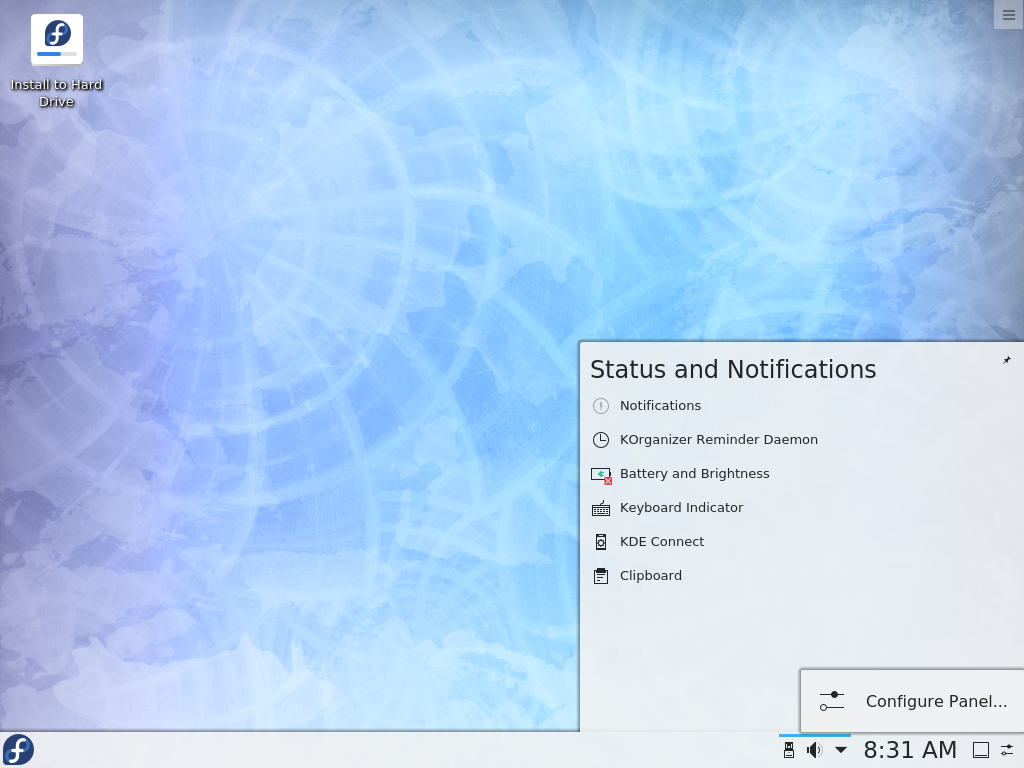Open Battery and Brightness entry
The image size is (1024, 768).
click(694, 473)
